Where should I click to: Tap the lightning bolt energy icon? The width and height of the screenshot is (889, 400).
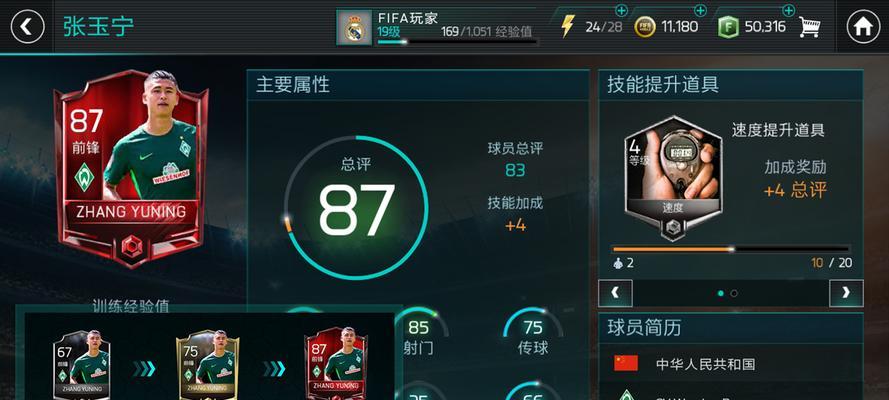pos(568,26)
